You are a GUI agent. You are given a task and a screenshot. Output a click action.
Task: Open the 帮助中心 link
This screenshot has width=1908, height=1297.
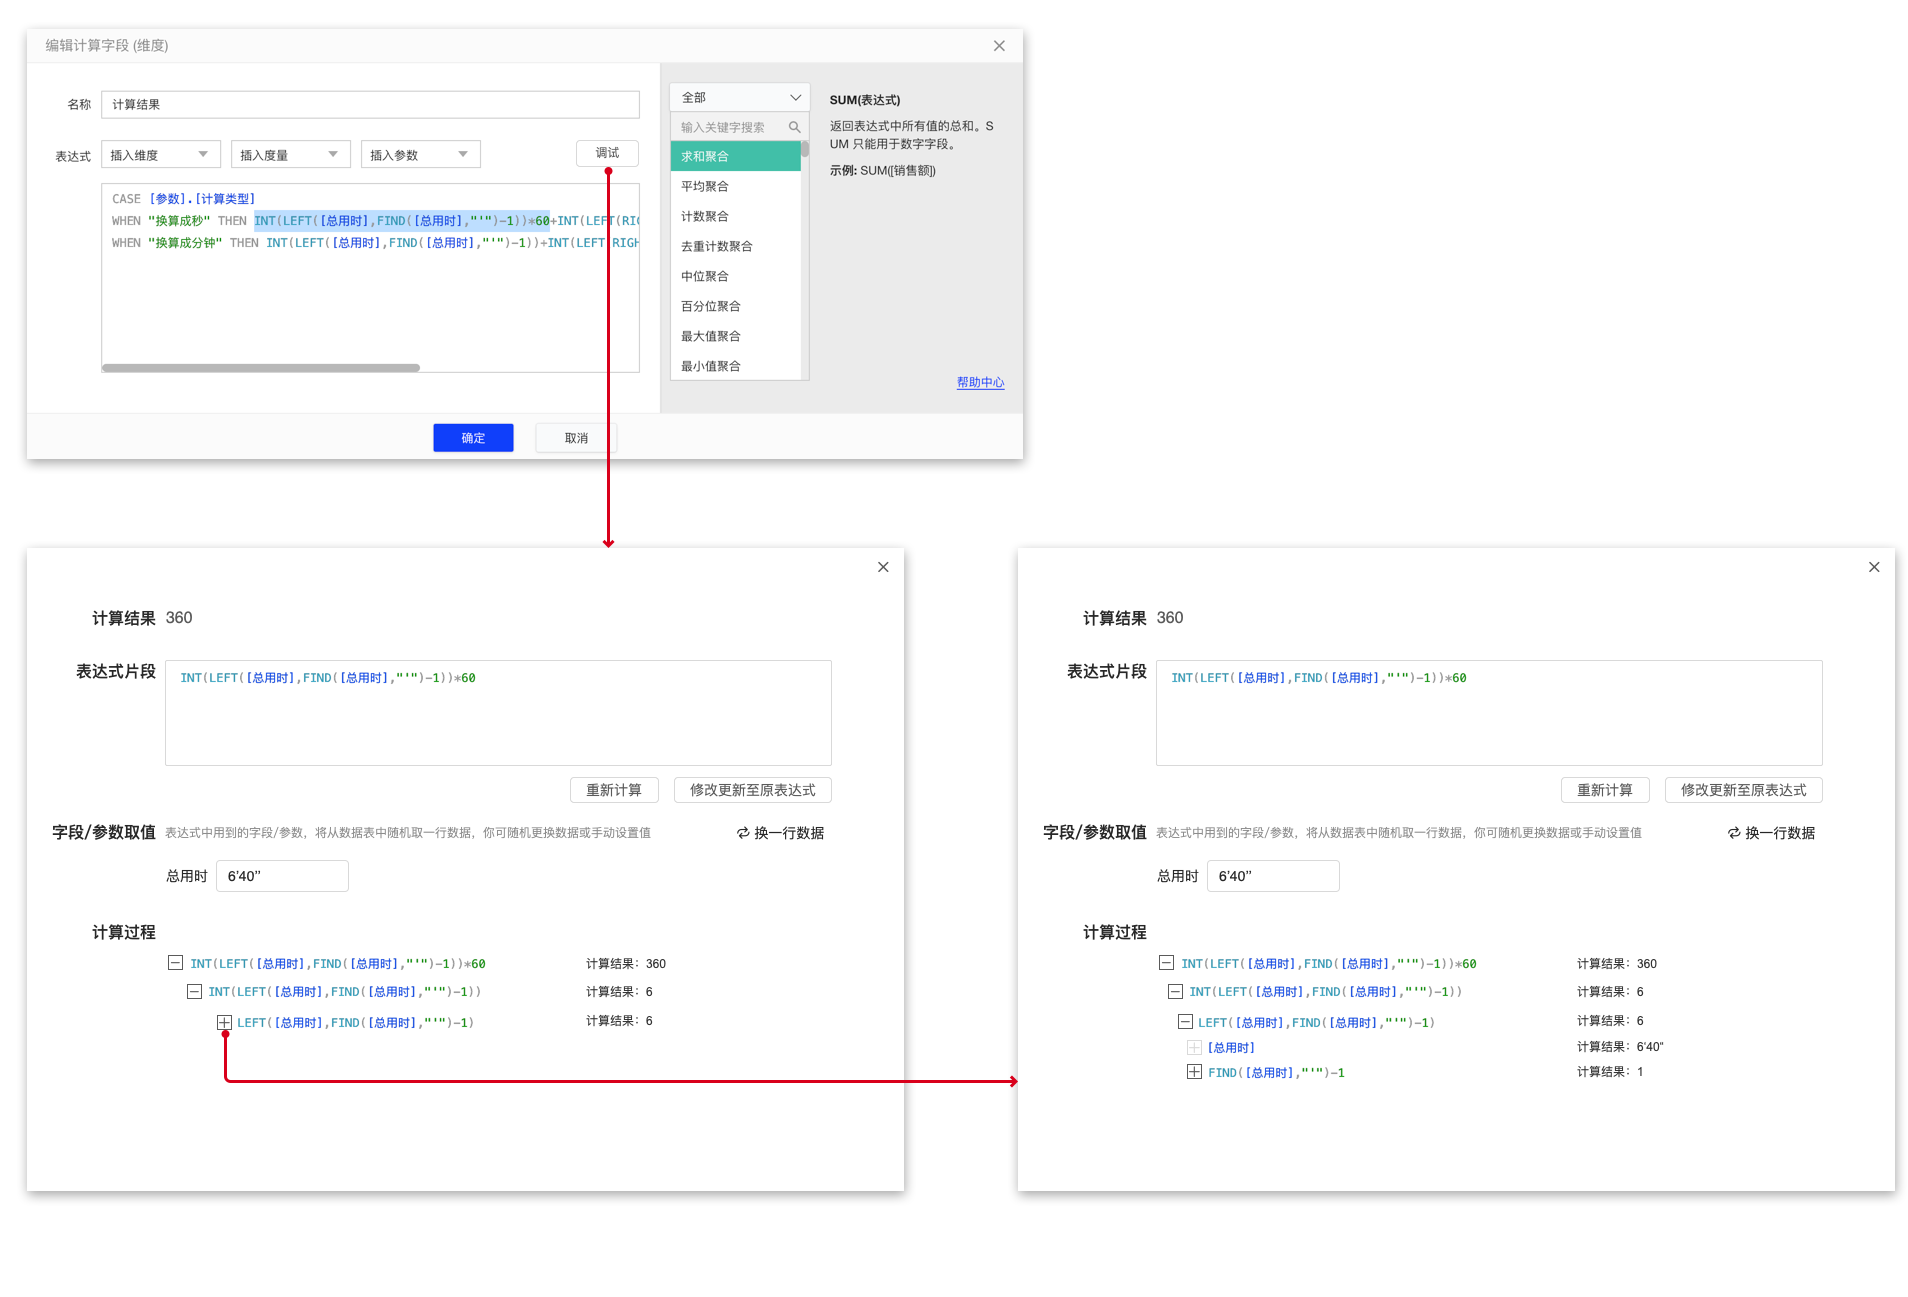pos(980,382)
